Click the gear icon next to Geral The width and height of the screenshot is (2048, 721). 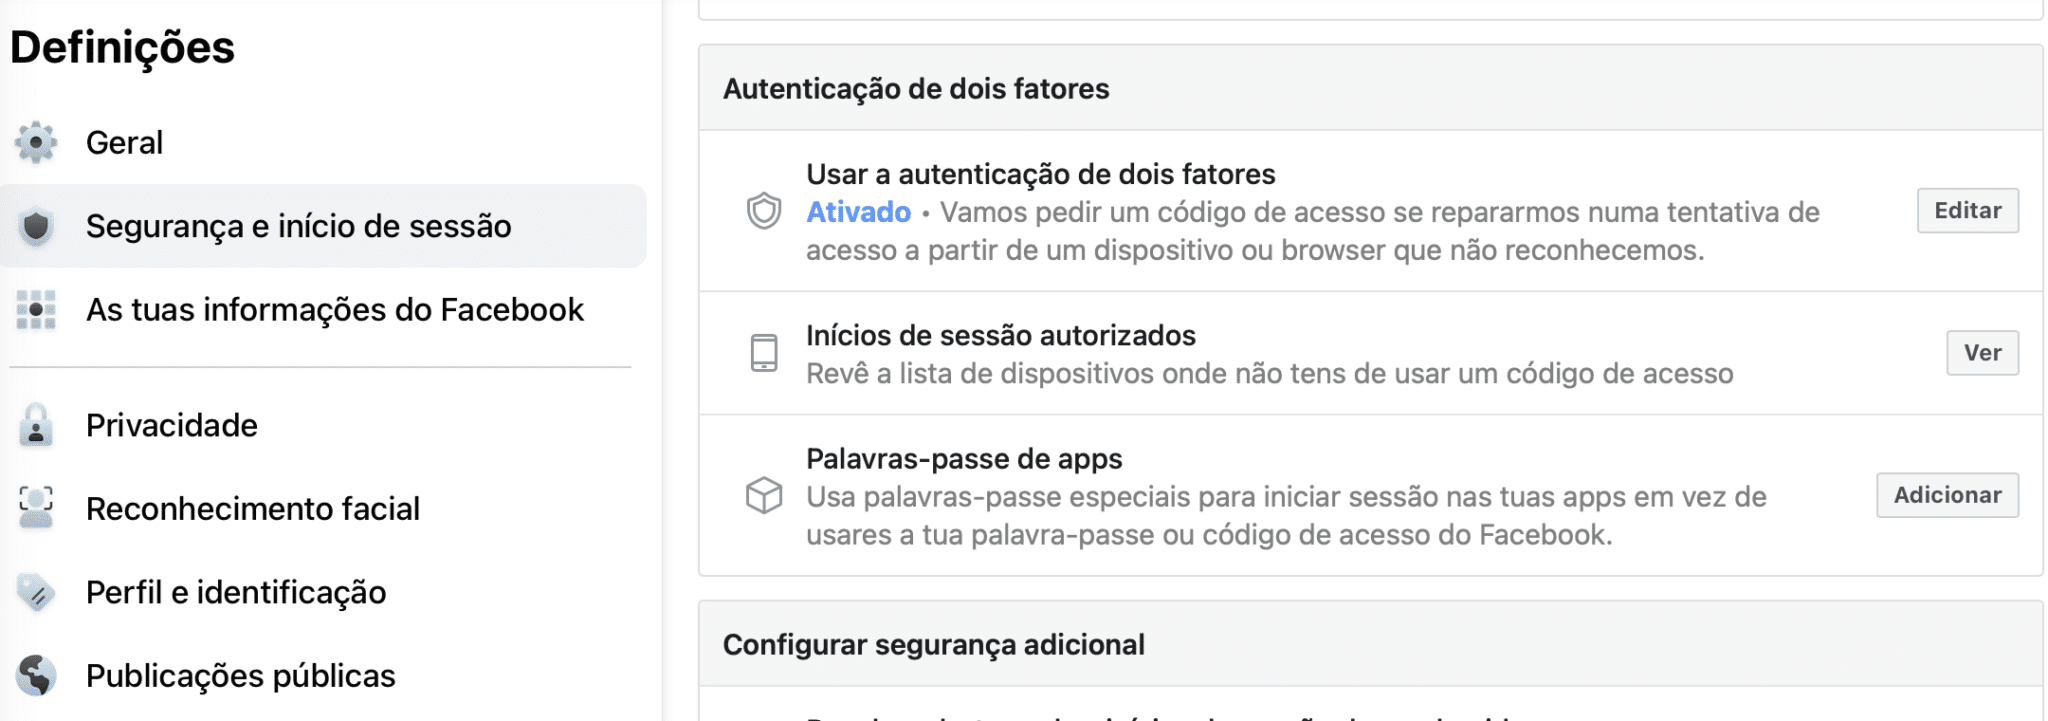pyautogui.click(x=36, y=143)
